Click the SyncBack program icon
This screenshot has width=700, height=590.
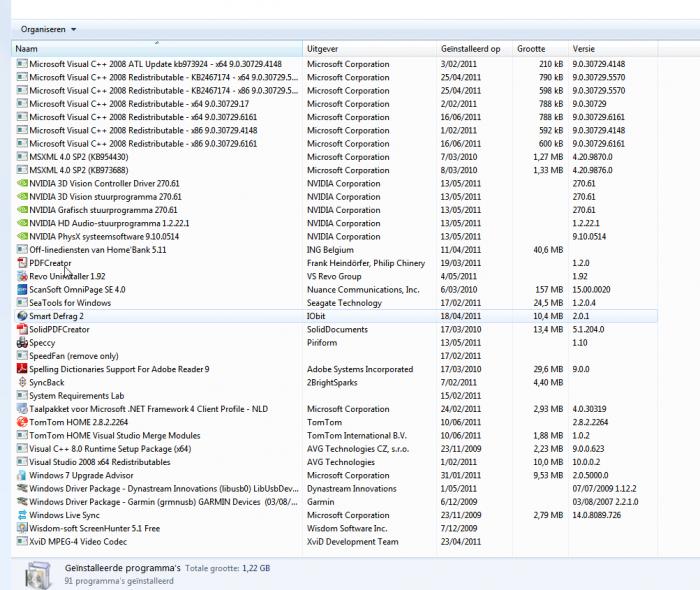click(22, 382)
